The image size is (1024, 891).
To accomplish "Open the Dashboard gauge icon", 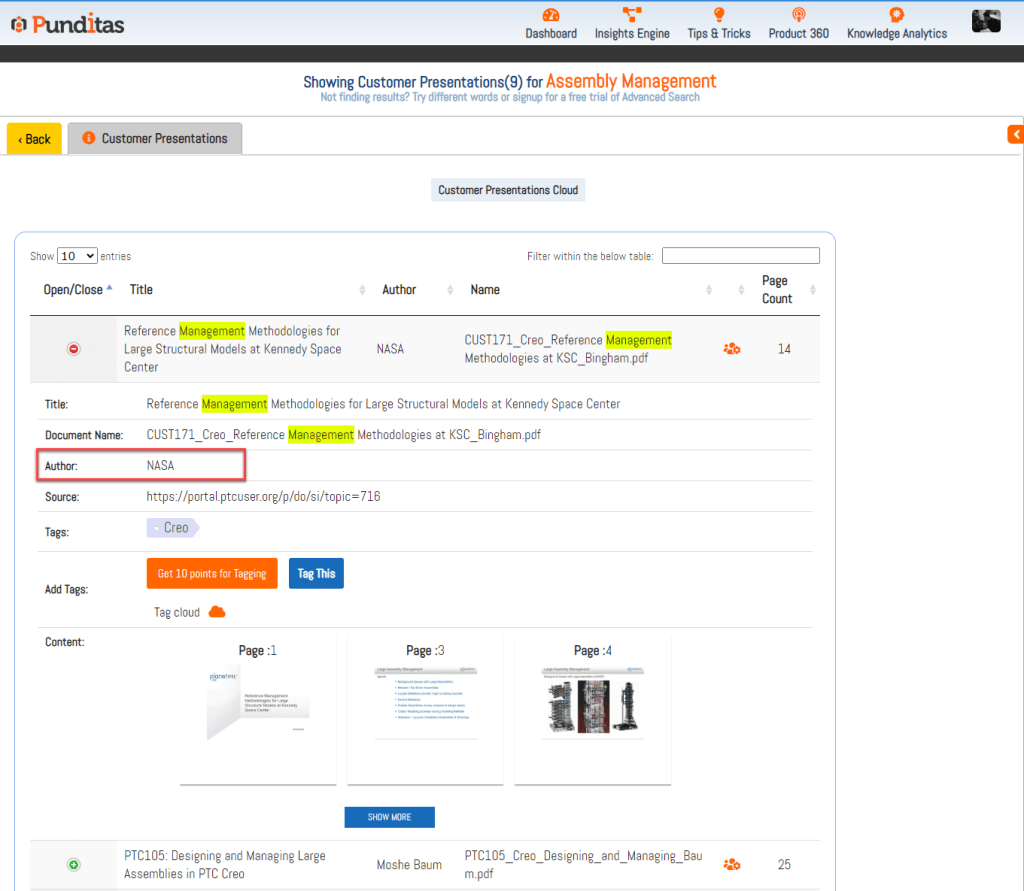I will (551, 15).
